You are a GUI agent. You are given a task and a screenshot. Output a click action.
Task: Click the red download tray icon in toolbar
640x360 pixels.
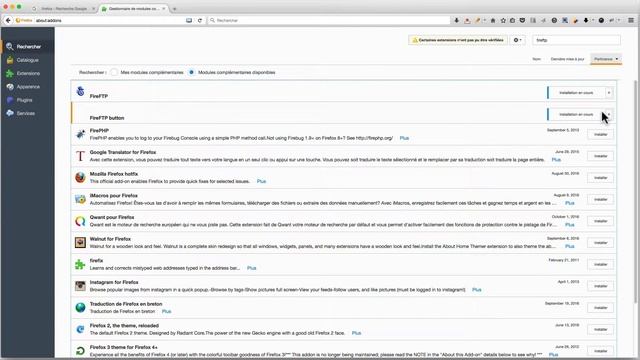coord(467,20)
